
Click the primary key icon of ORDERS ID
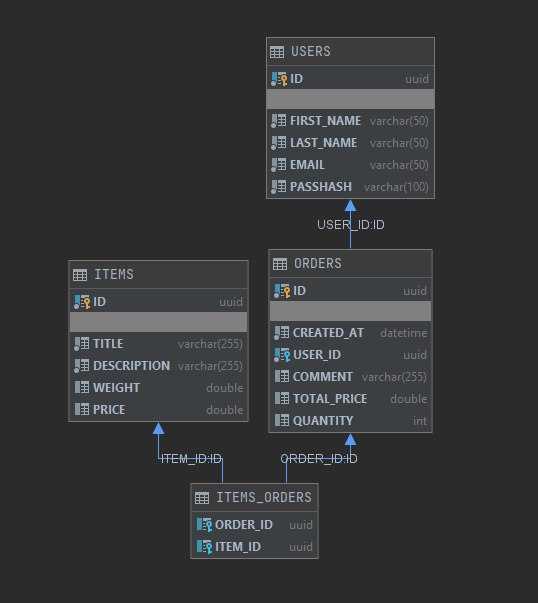click(282, 291)
